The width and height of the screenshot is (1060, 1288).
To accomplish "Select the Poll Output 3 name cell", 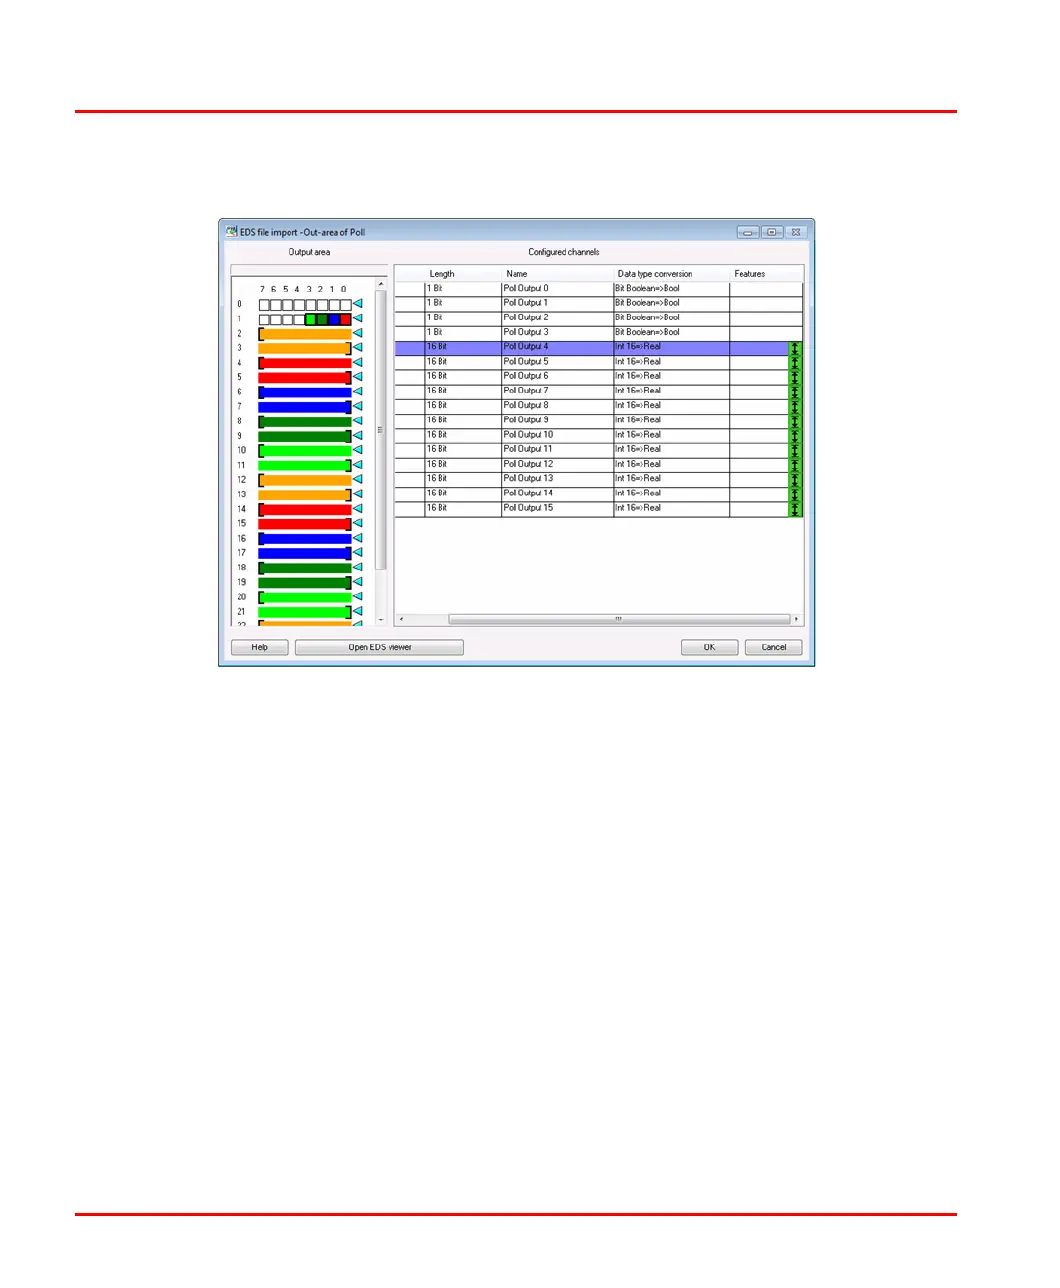I will click(x=557, y=333).
